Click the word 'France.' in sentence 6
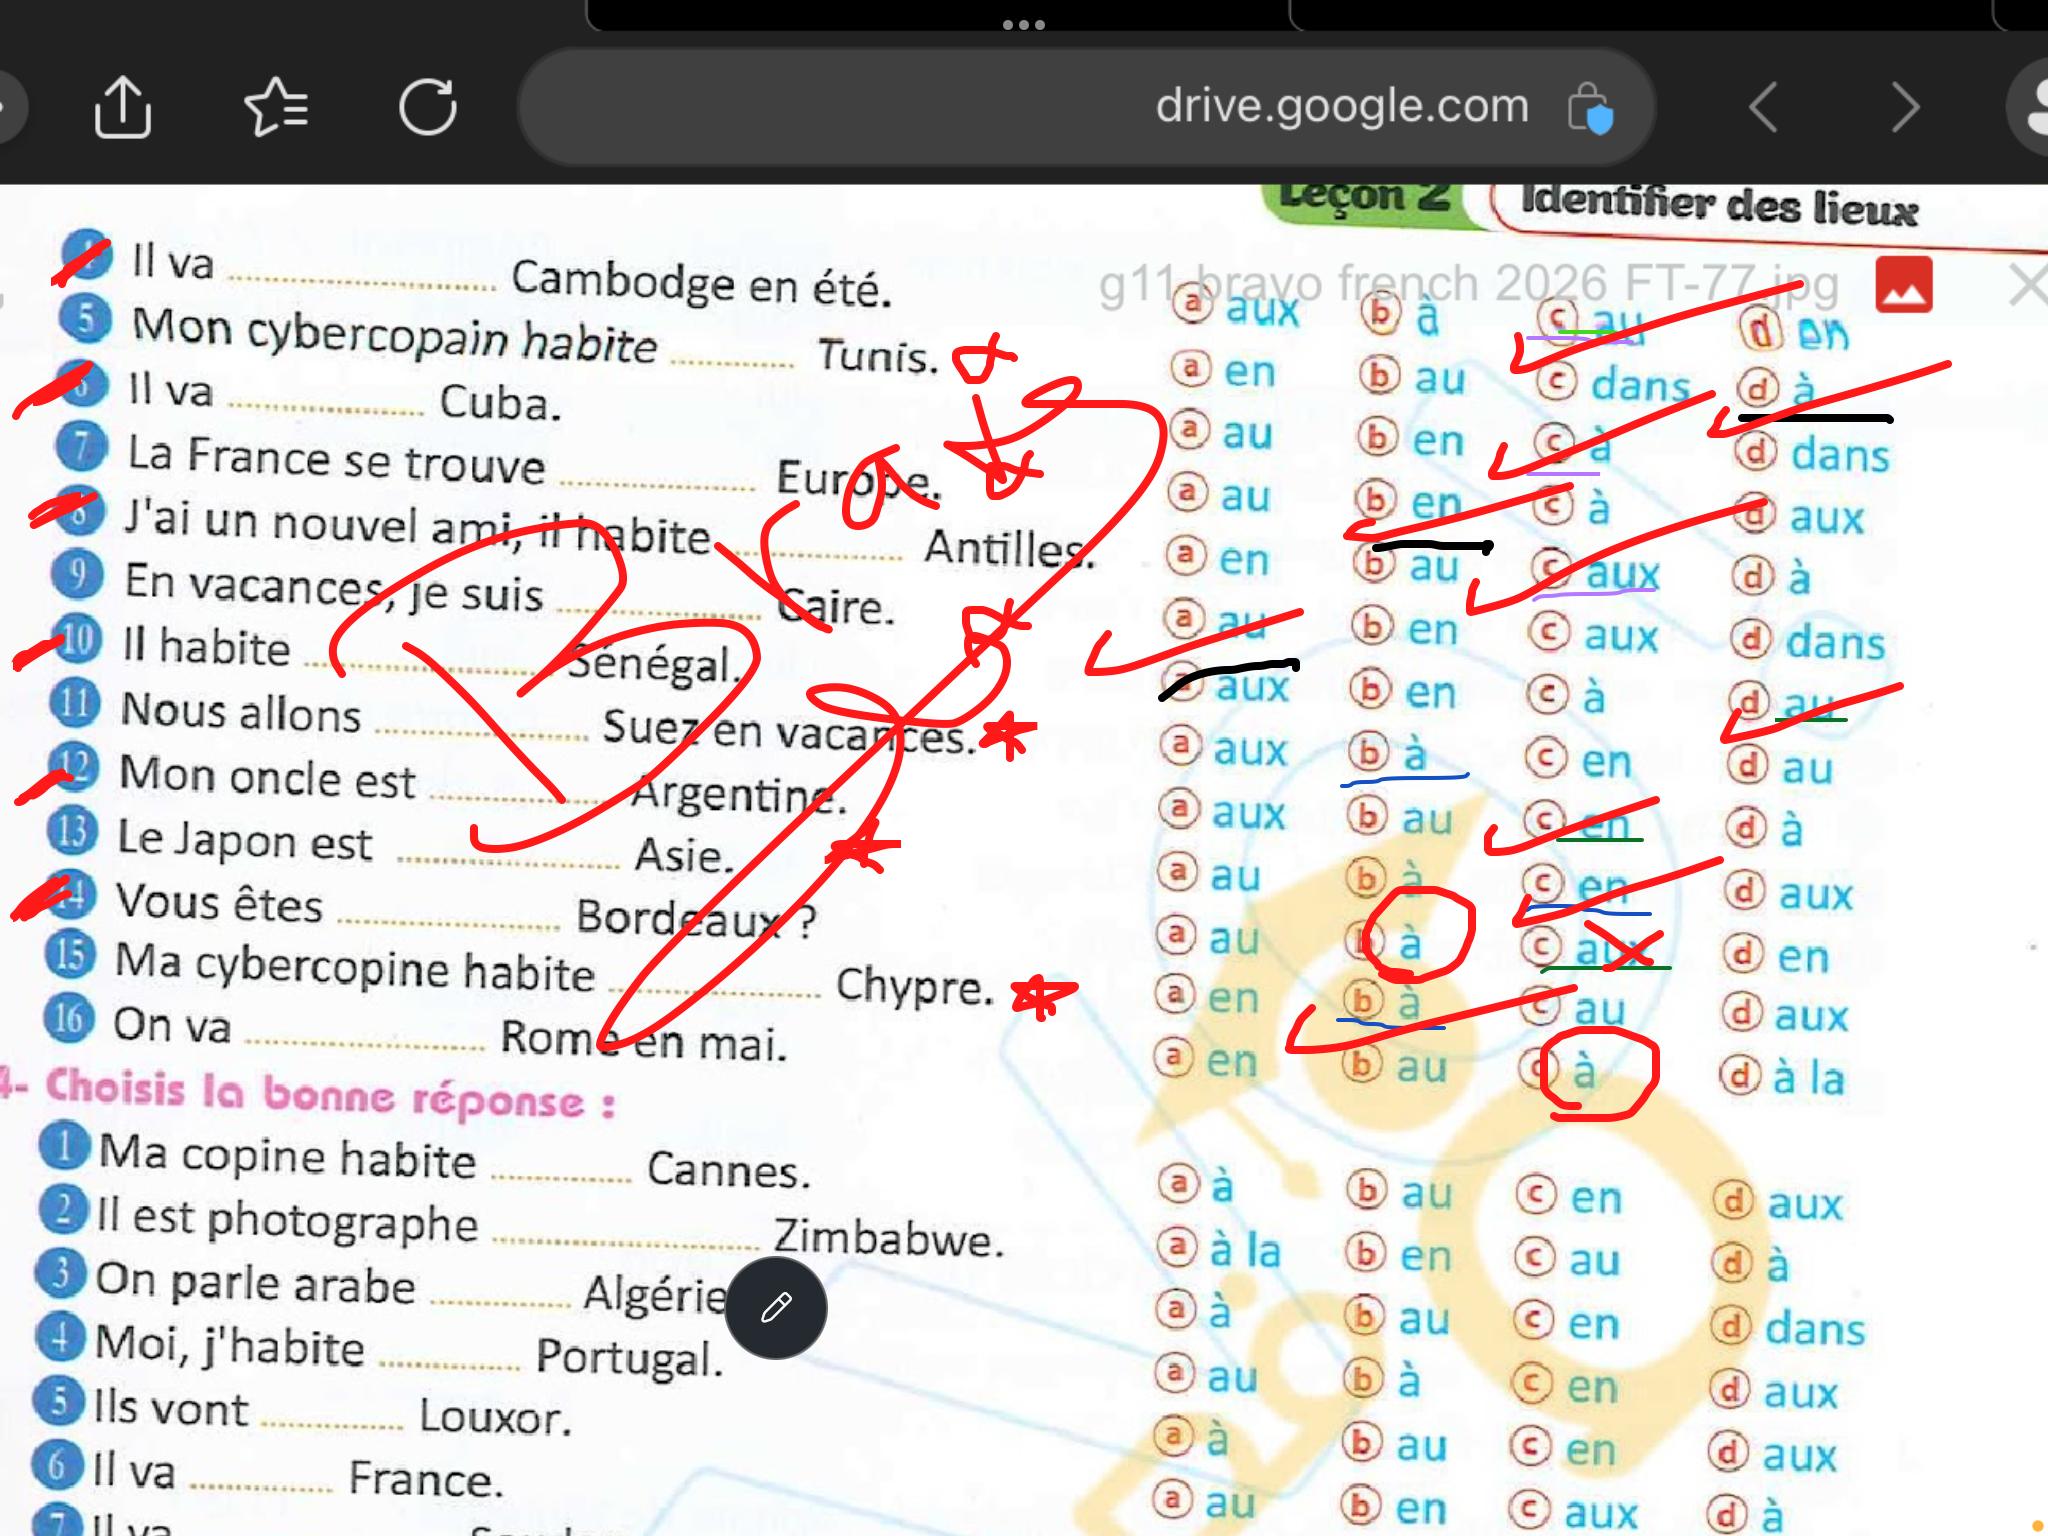The height and width of the screenshot is (1536, 2048). (426, 1479)
